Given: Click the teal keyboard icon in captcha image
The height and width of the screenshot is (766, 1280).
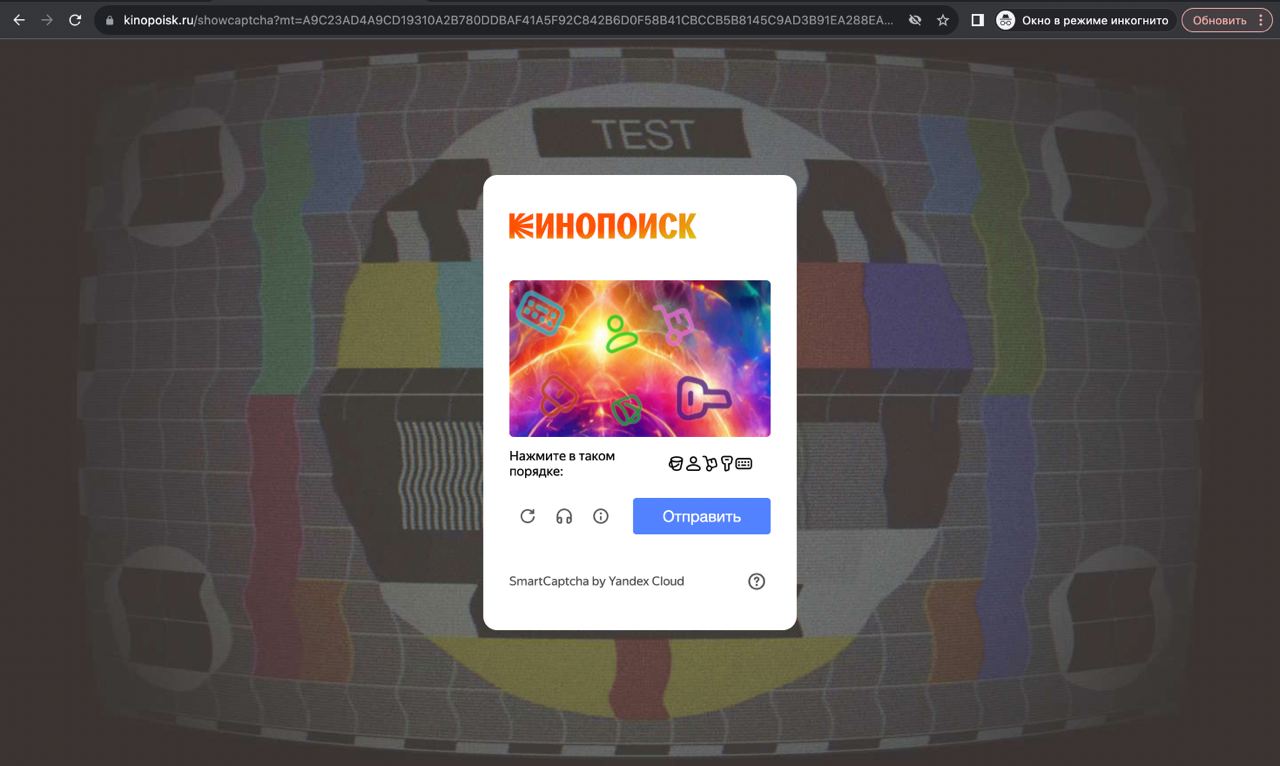Looking at the screenshot, I should click(540, 313).
